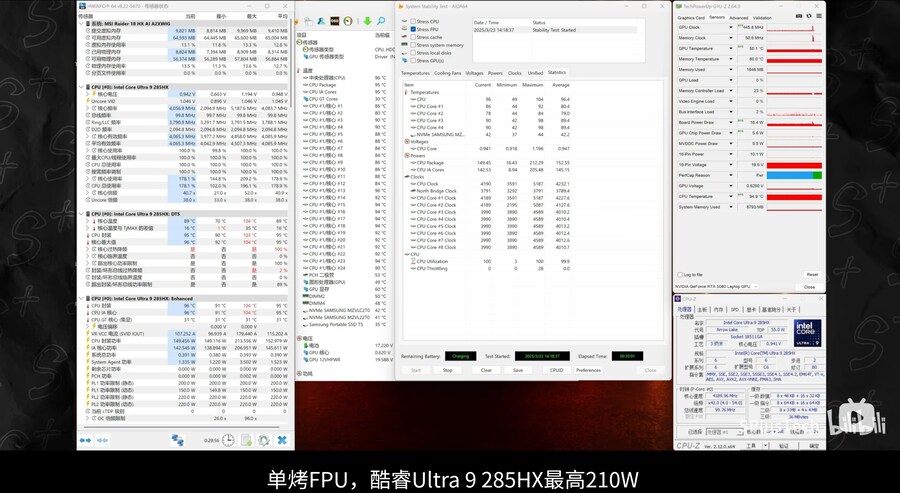Click AIDA64 flame icon in title bar

pyautogui.click(x=400, y=6)
